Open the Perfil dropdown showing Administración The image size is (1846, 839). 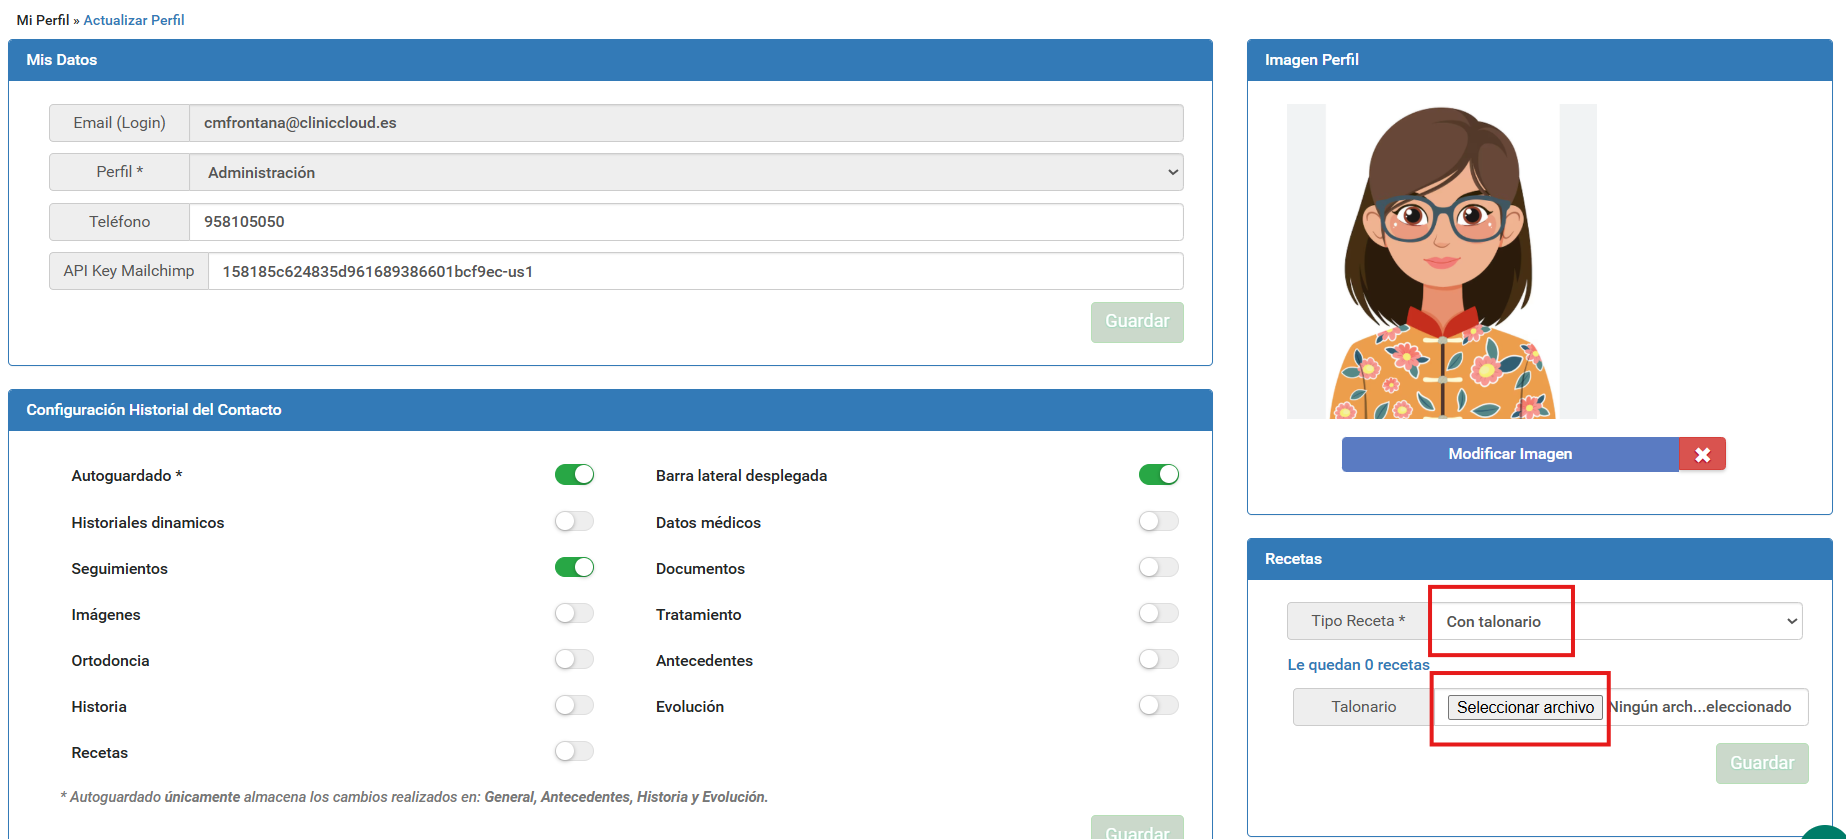pos(685,172)
